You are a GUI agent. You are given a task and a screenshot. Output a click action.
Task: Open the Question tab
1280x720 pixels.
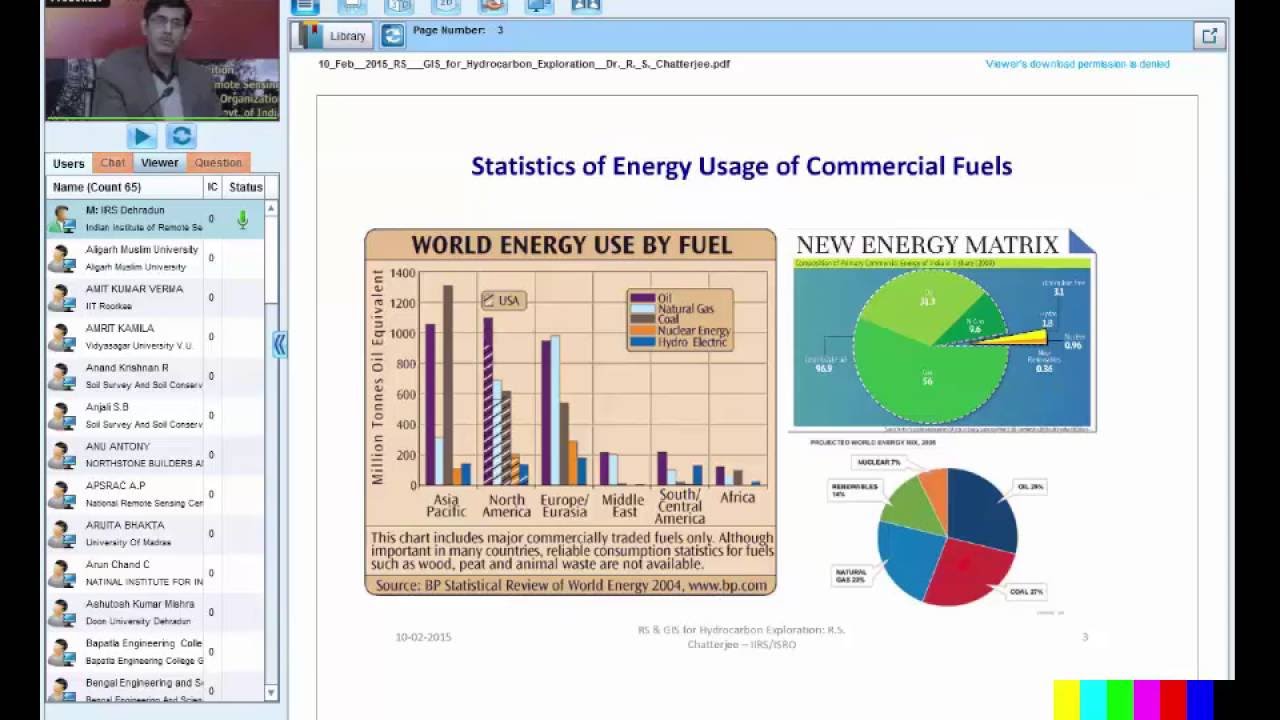point(218,163)
